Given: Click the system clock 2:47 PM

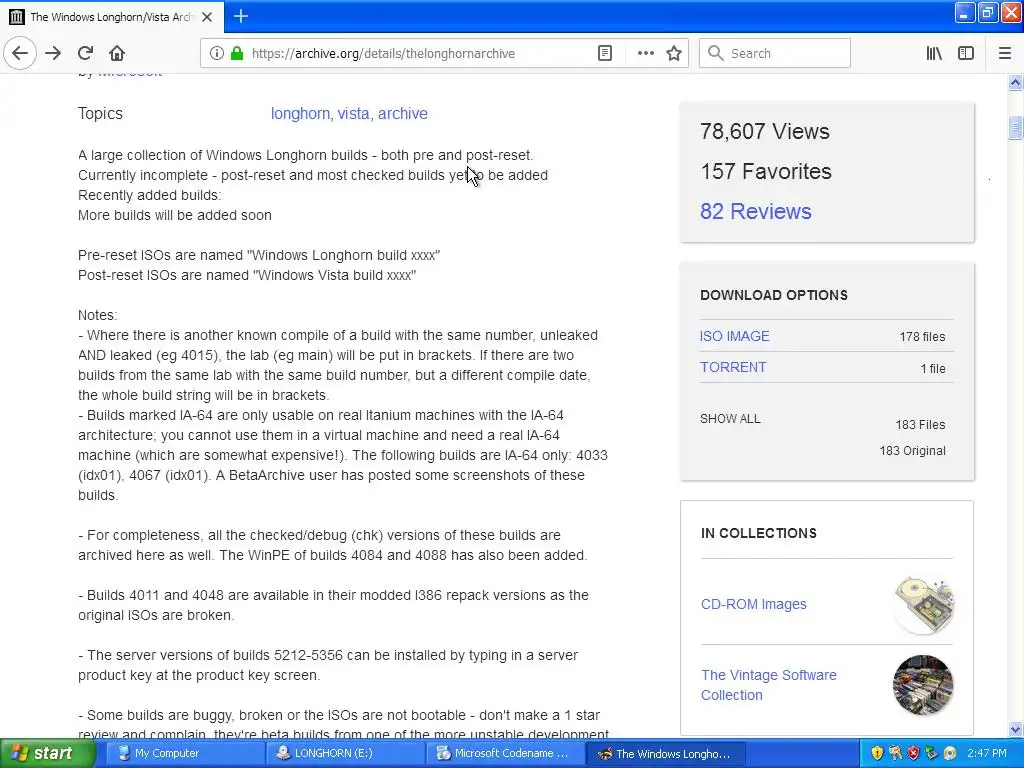Looking at the screenshot, I should tap(987, 753).
